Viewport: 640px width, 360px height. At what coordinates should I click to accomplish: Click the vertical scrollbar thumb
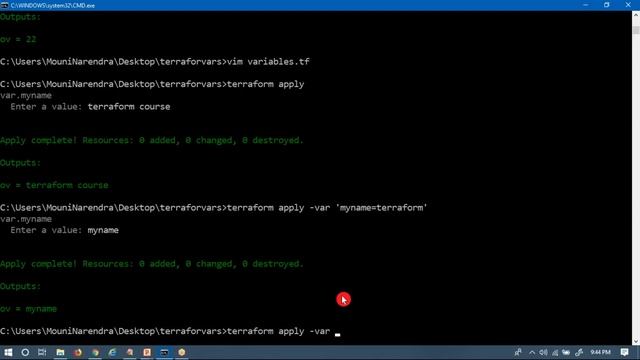pyautogui.click(x=636, y=30)
